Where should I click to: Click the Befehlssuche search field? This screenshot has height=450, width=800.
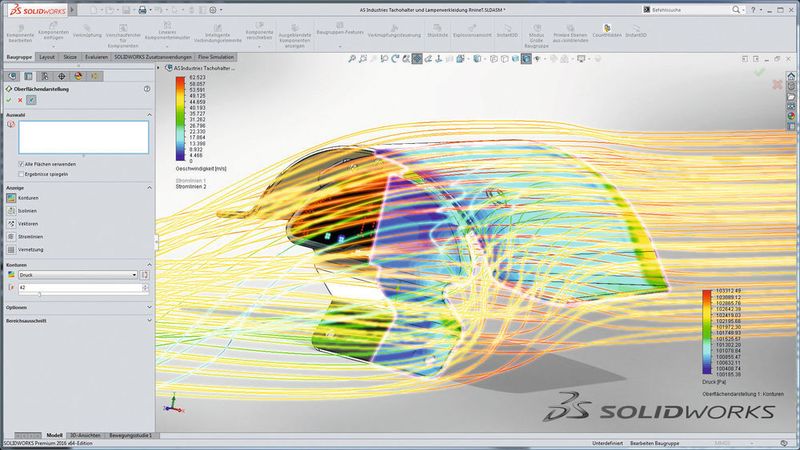[x=686, y=10]
